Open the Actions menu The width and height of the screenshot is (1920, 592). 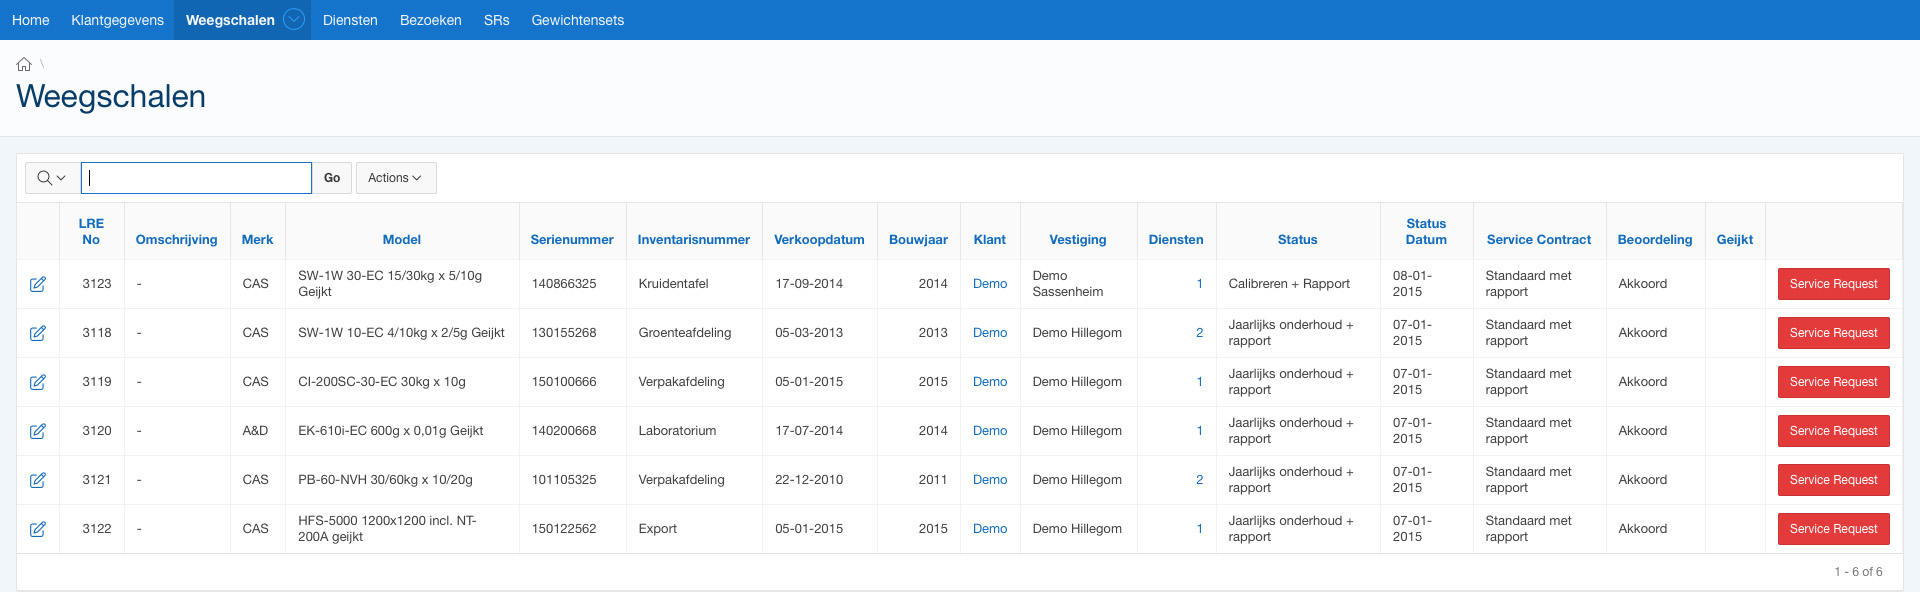point(396,178)
